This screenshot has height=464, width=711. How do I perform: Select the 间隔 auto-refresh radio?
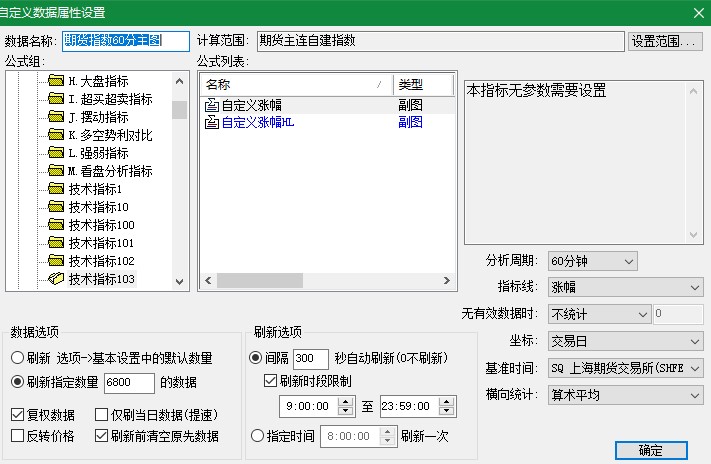click(x=256, y=358)
